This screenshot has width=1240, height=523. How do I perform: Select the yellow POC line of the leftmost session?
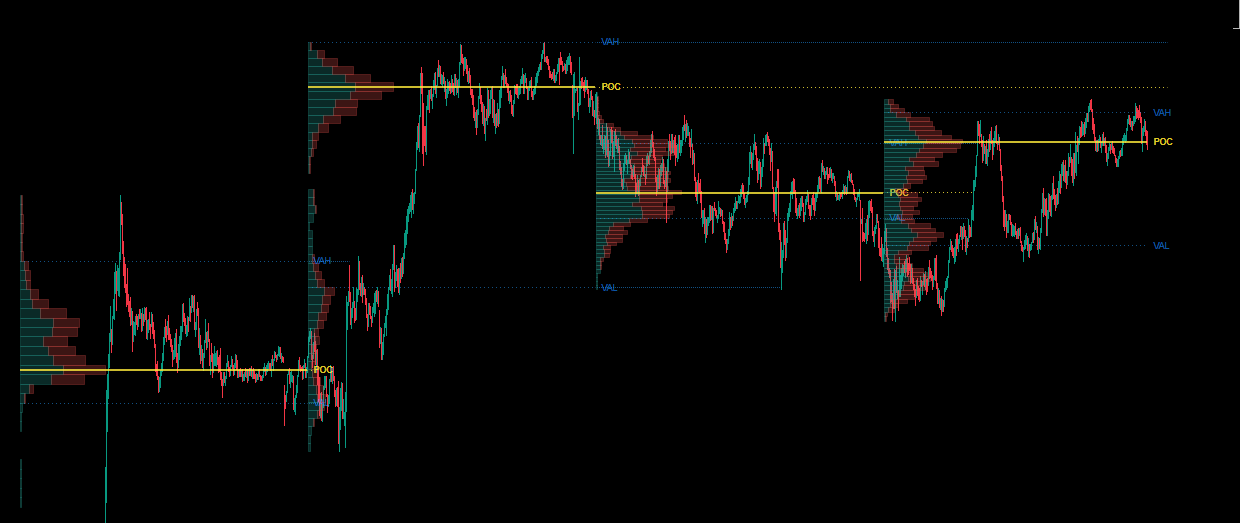coord(160,370)
